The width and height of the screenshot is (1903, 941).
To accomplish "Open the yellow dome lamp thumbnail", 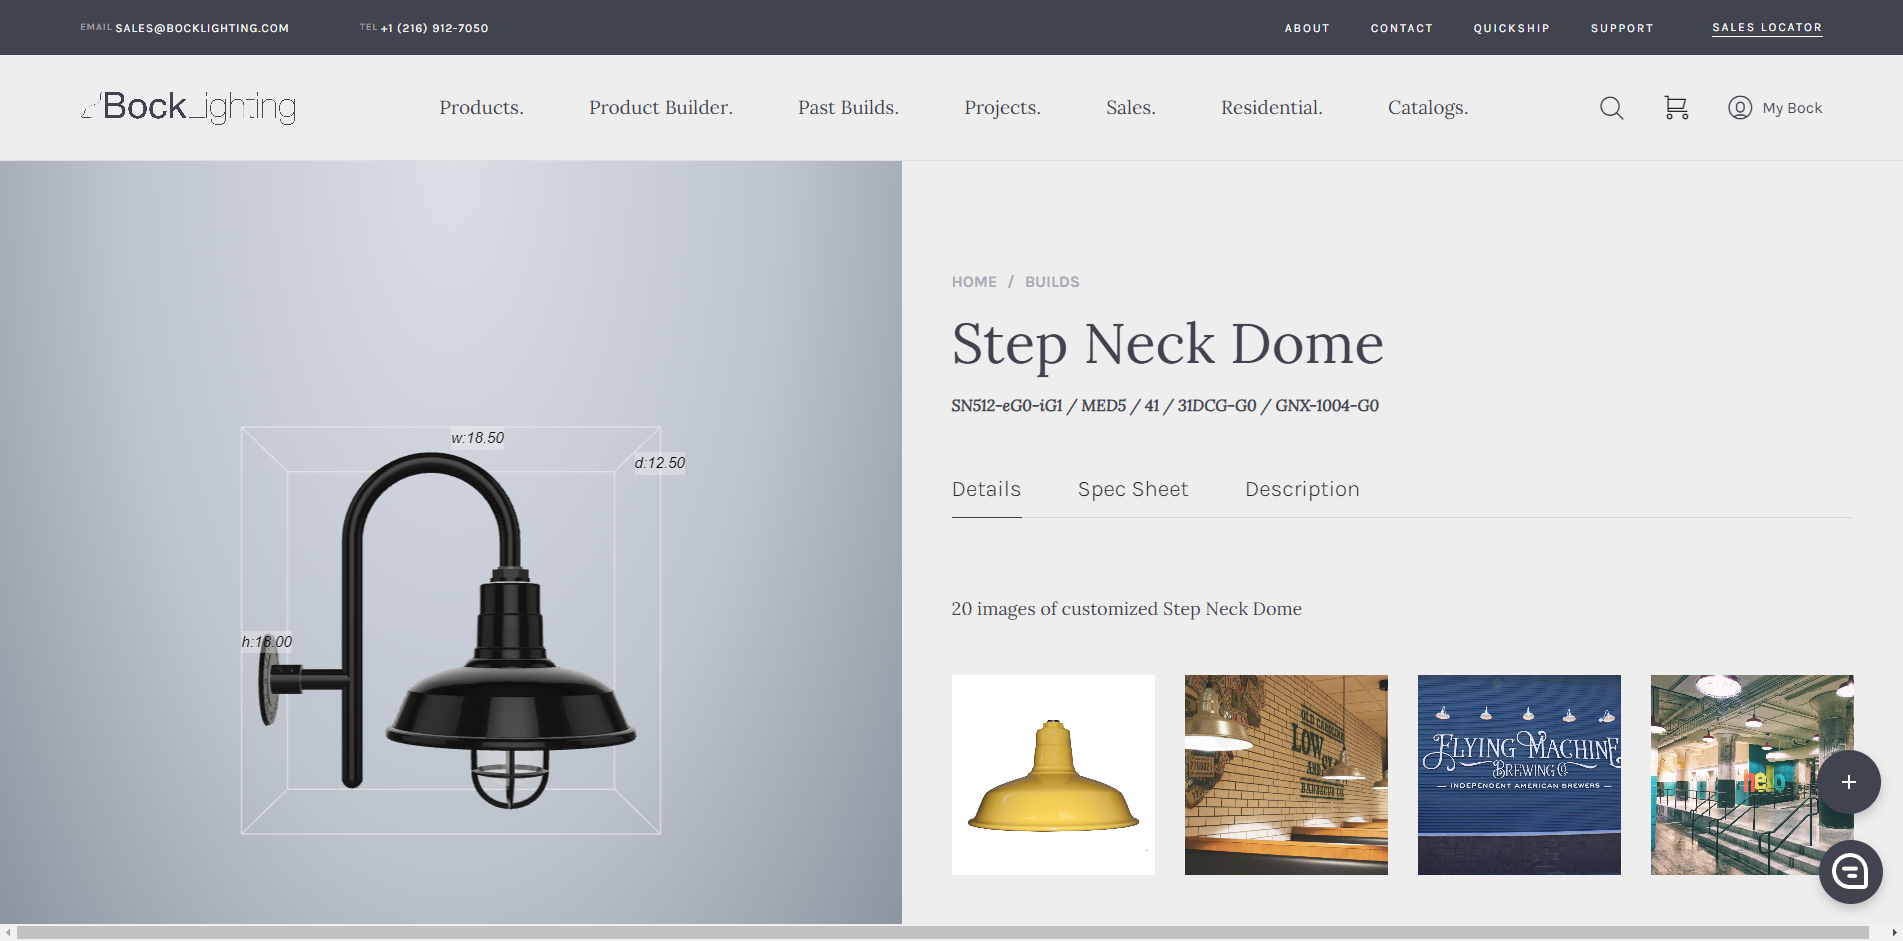I will coord(1053,775).
